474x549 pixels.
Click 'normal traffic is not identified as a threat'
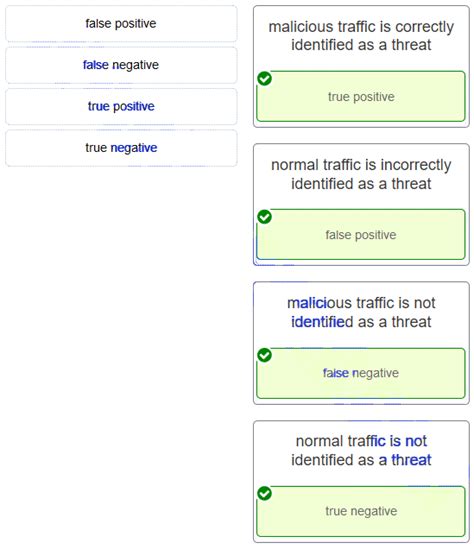(361, 450)
